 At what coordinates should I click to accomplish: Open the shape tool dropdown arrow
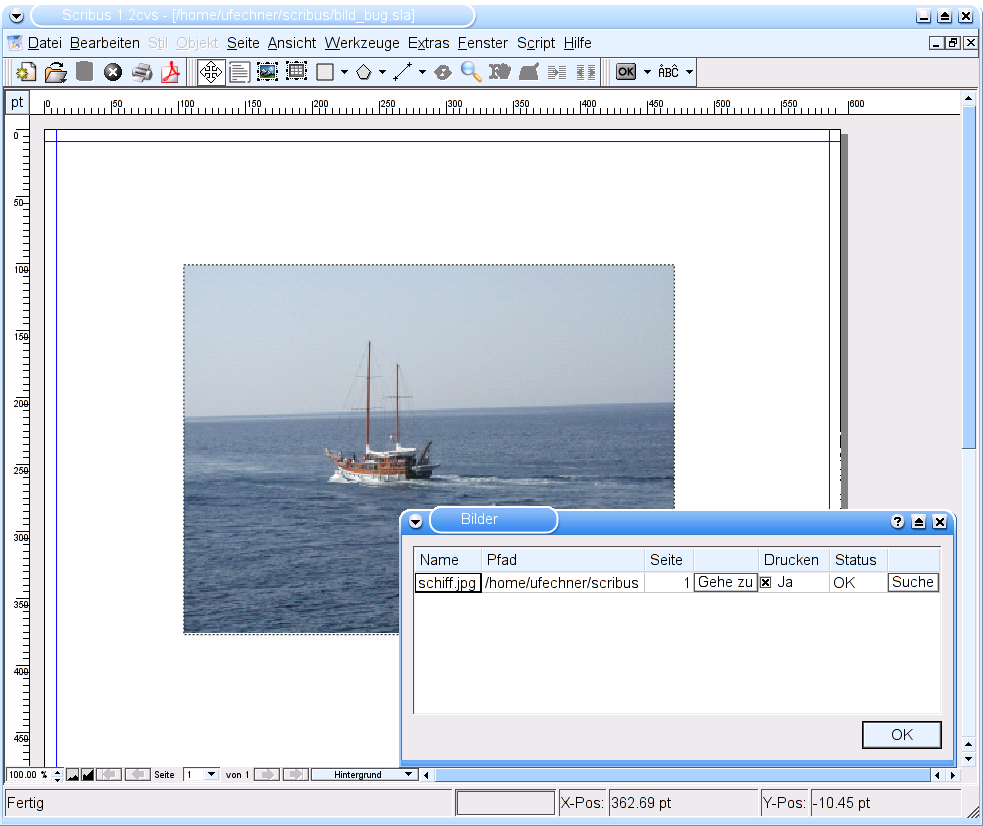coord(344,72)
